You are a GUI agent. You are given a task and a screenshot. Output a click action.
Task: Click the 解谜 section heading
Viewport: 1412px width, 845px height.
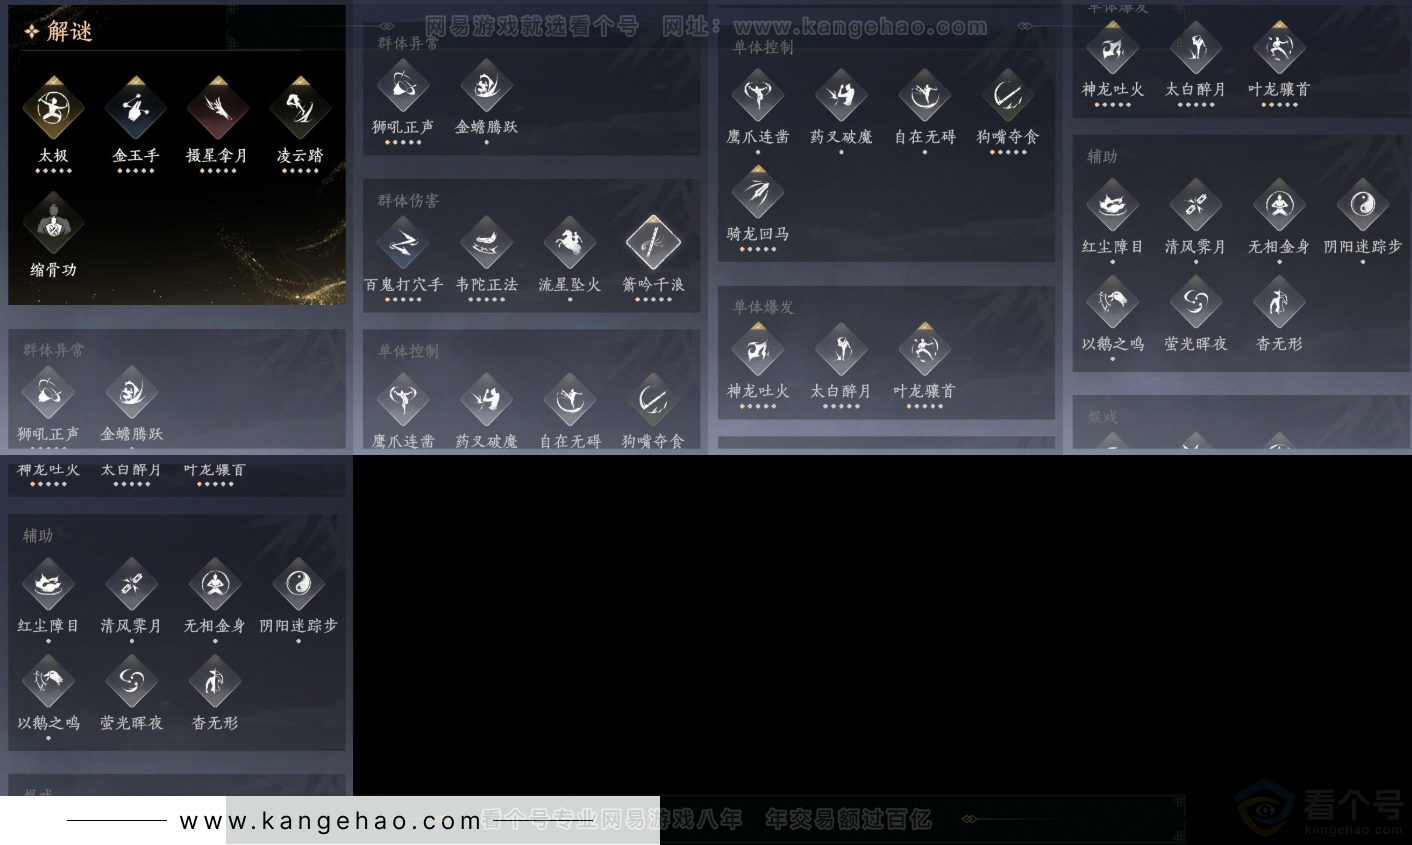click(x=70, y=32)
